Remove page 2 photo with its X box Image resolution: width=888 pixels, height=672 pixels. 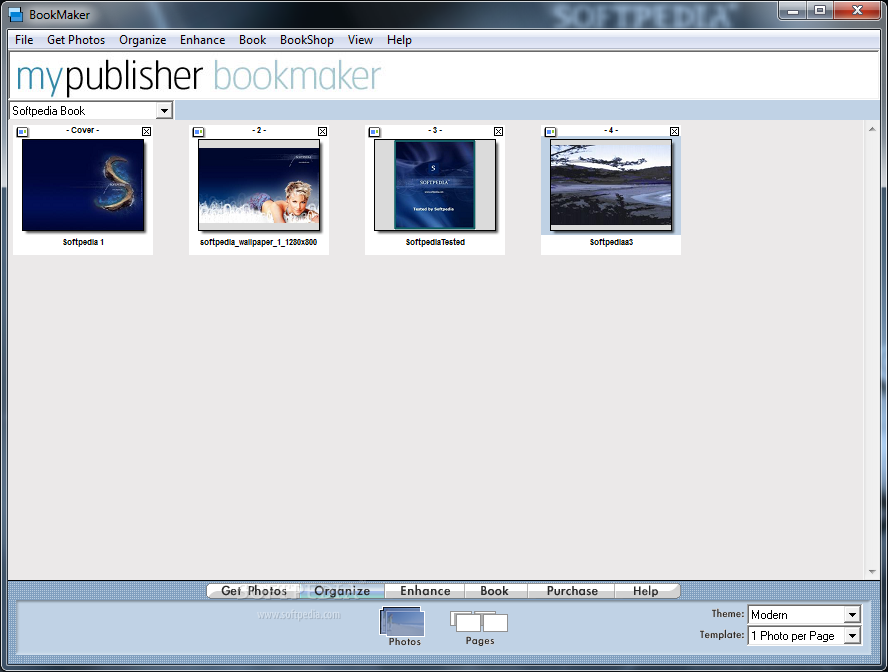322,131
